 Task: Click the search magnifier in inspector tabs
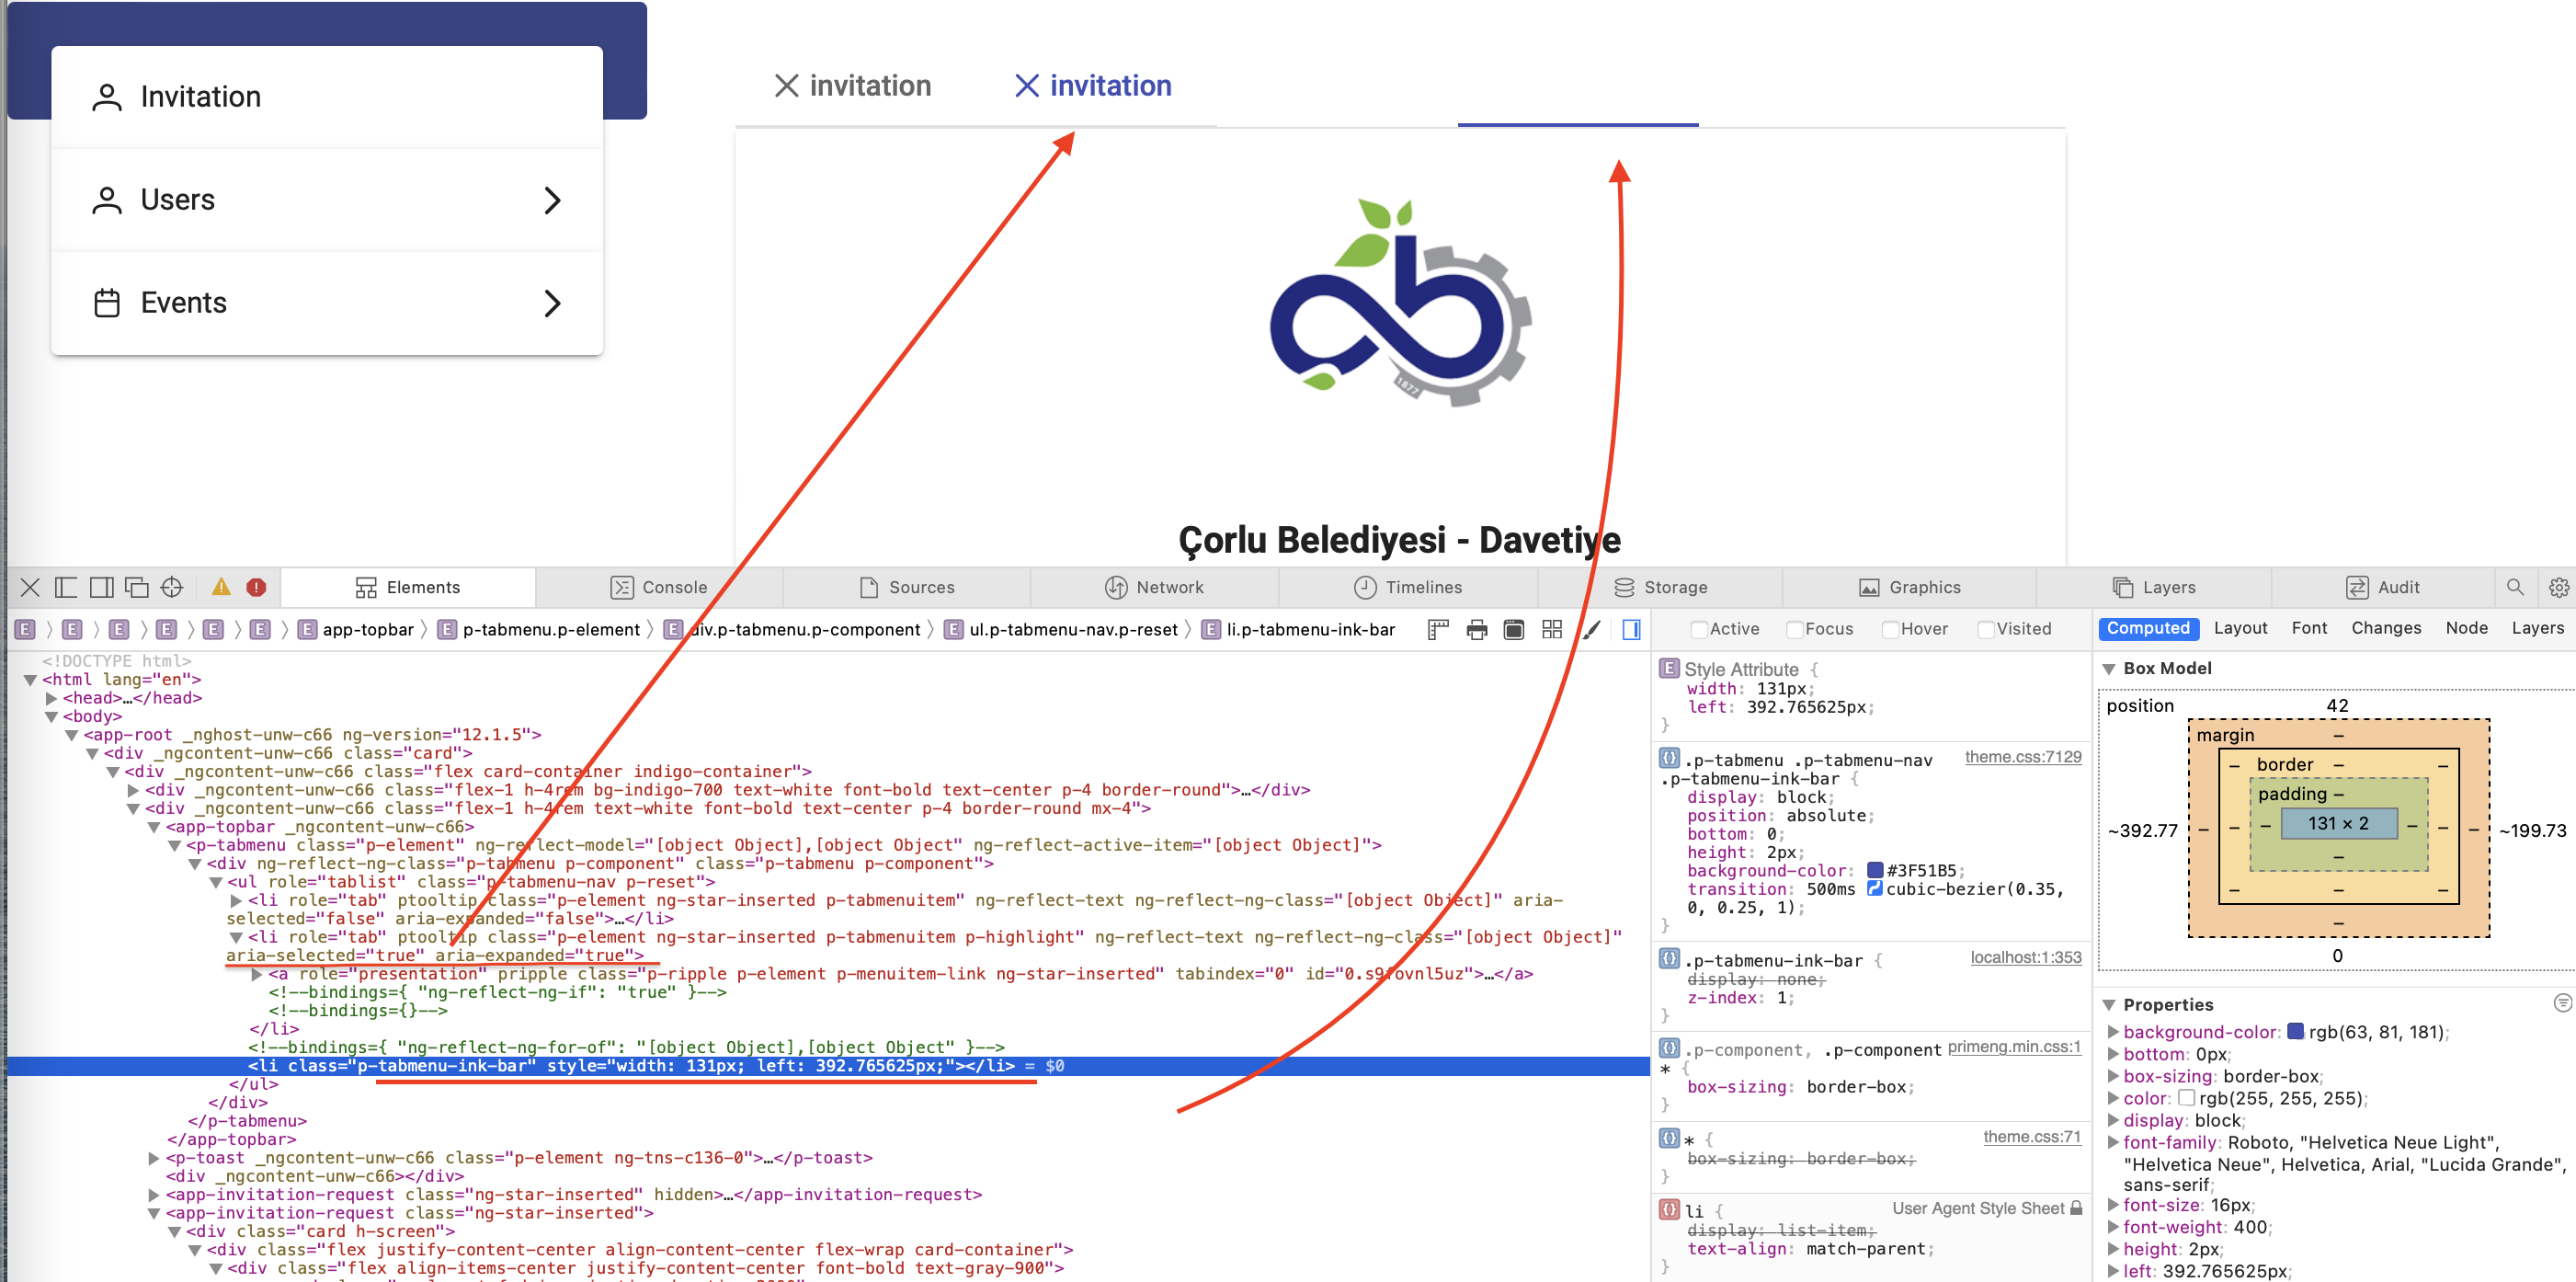coord(2514,587)
